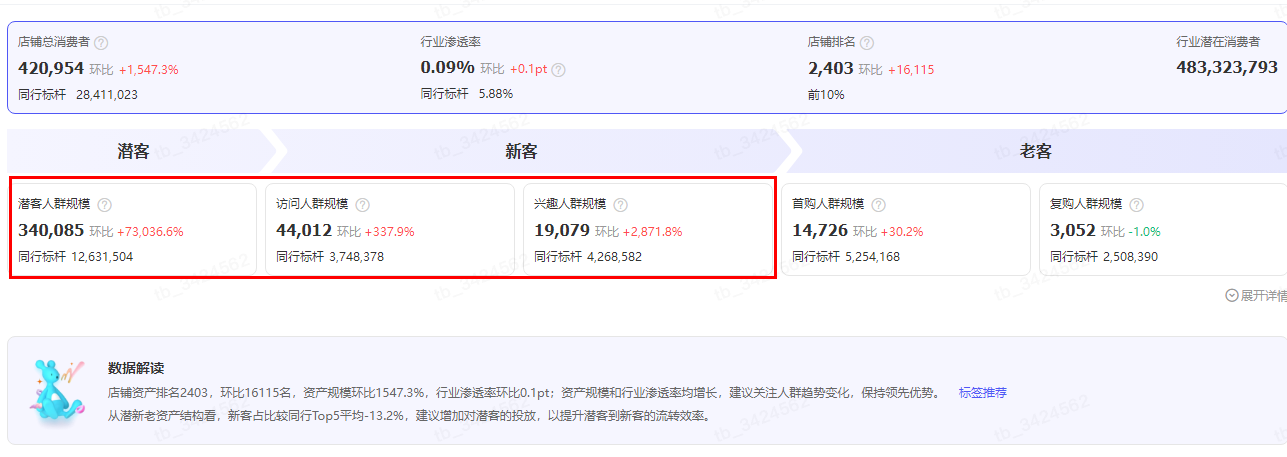Screen dimensions: 1287x457
Task: Select the 老客 stage header
Action: coord(1035,152)
